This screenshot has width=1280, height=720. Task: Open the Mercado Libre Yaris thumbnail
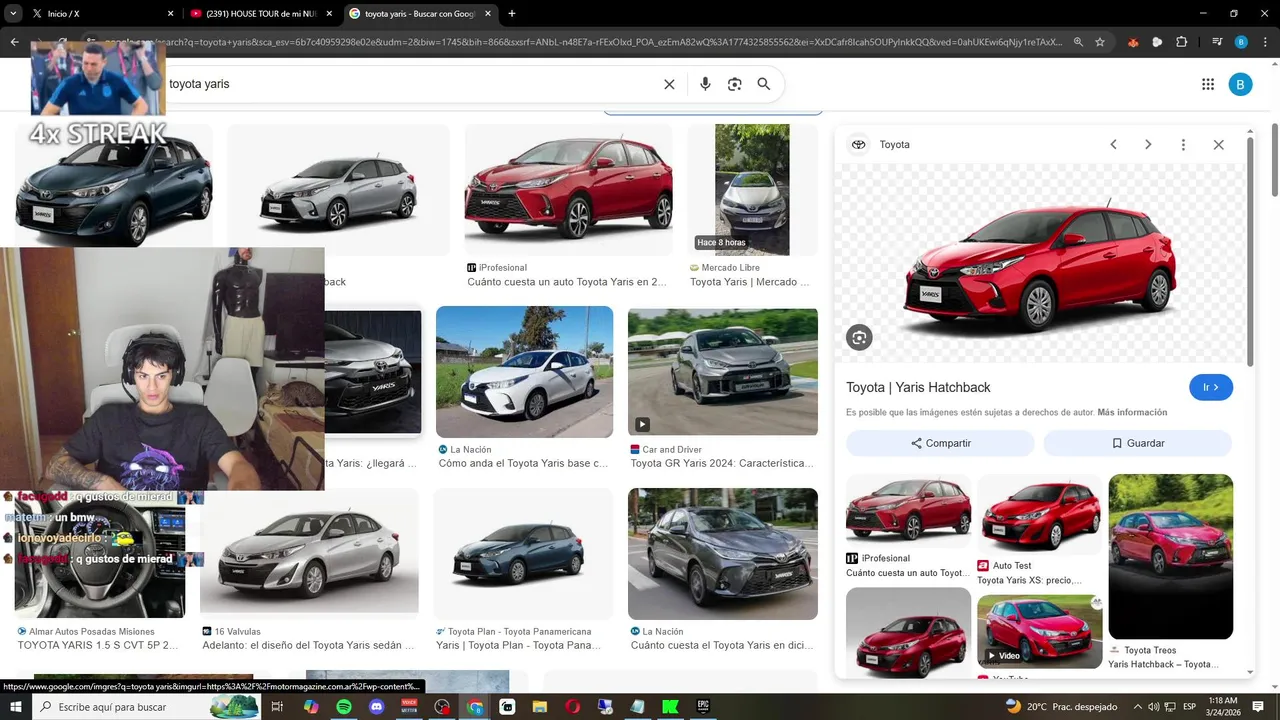tap(752, 190)
